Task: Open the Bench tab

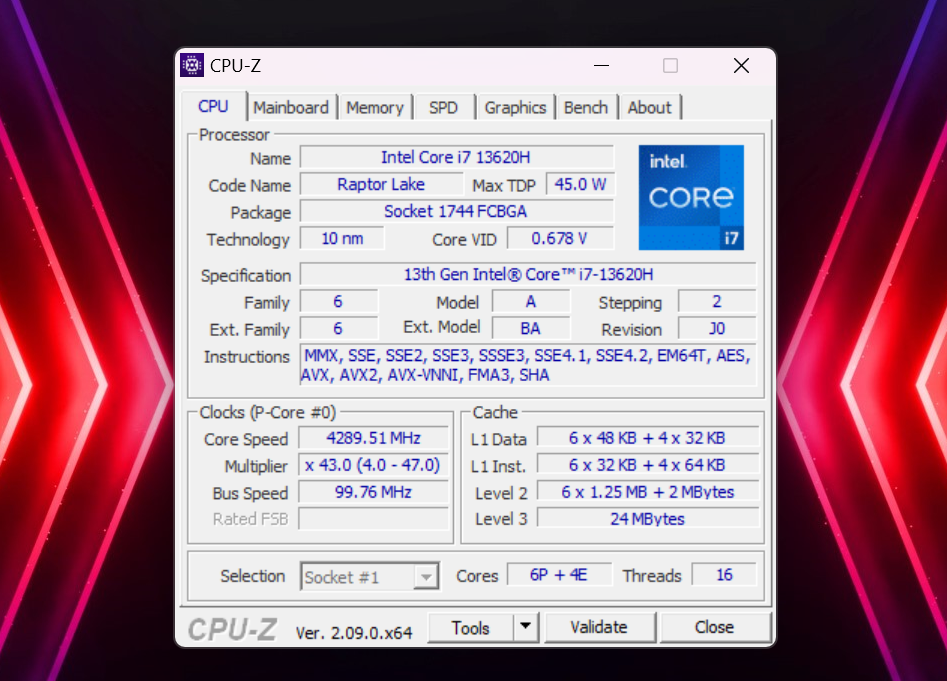Action: pyautogui.click(x=586, y=107)
